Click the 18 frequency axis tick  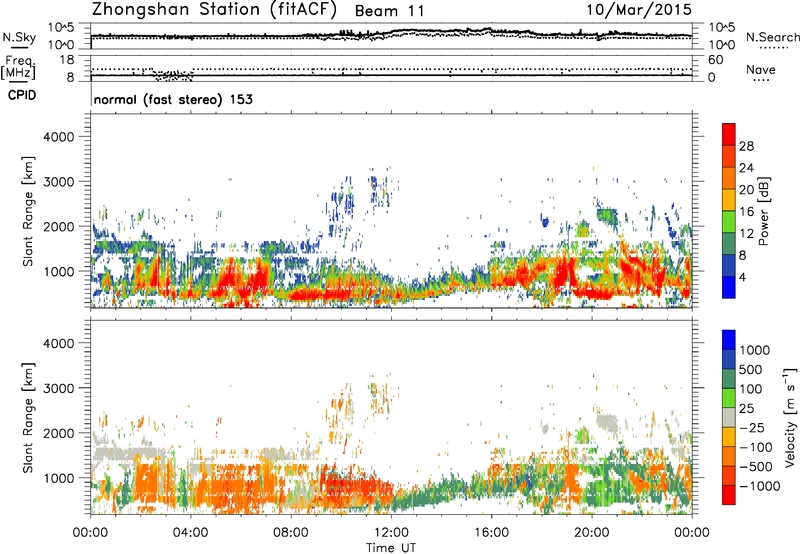(67, 60)
